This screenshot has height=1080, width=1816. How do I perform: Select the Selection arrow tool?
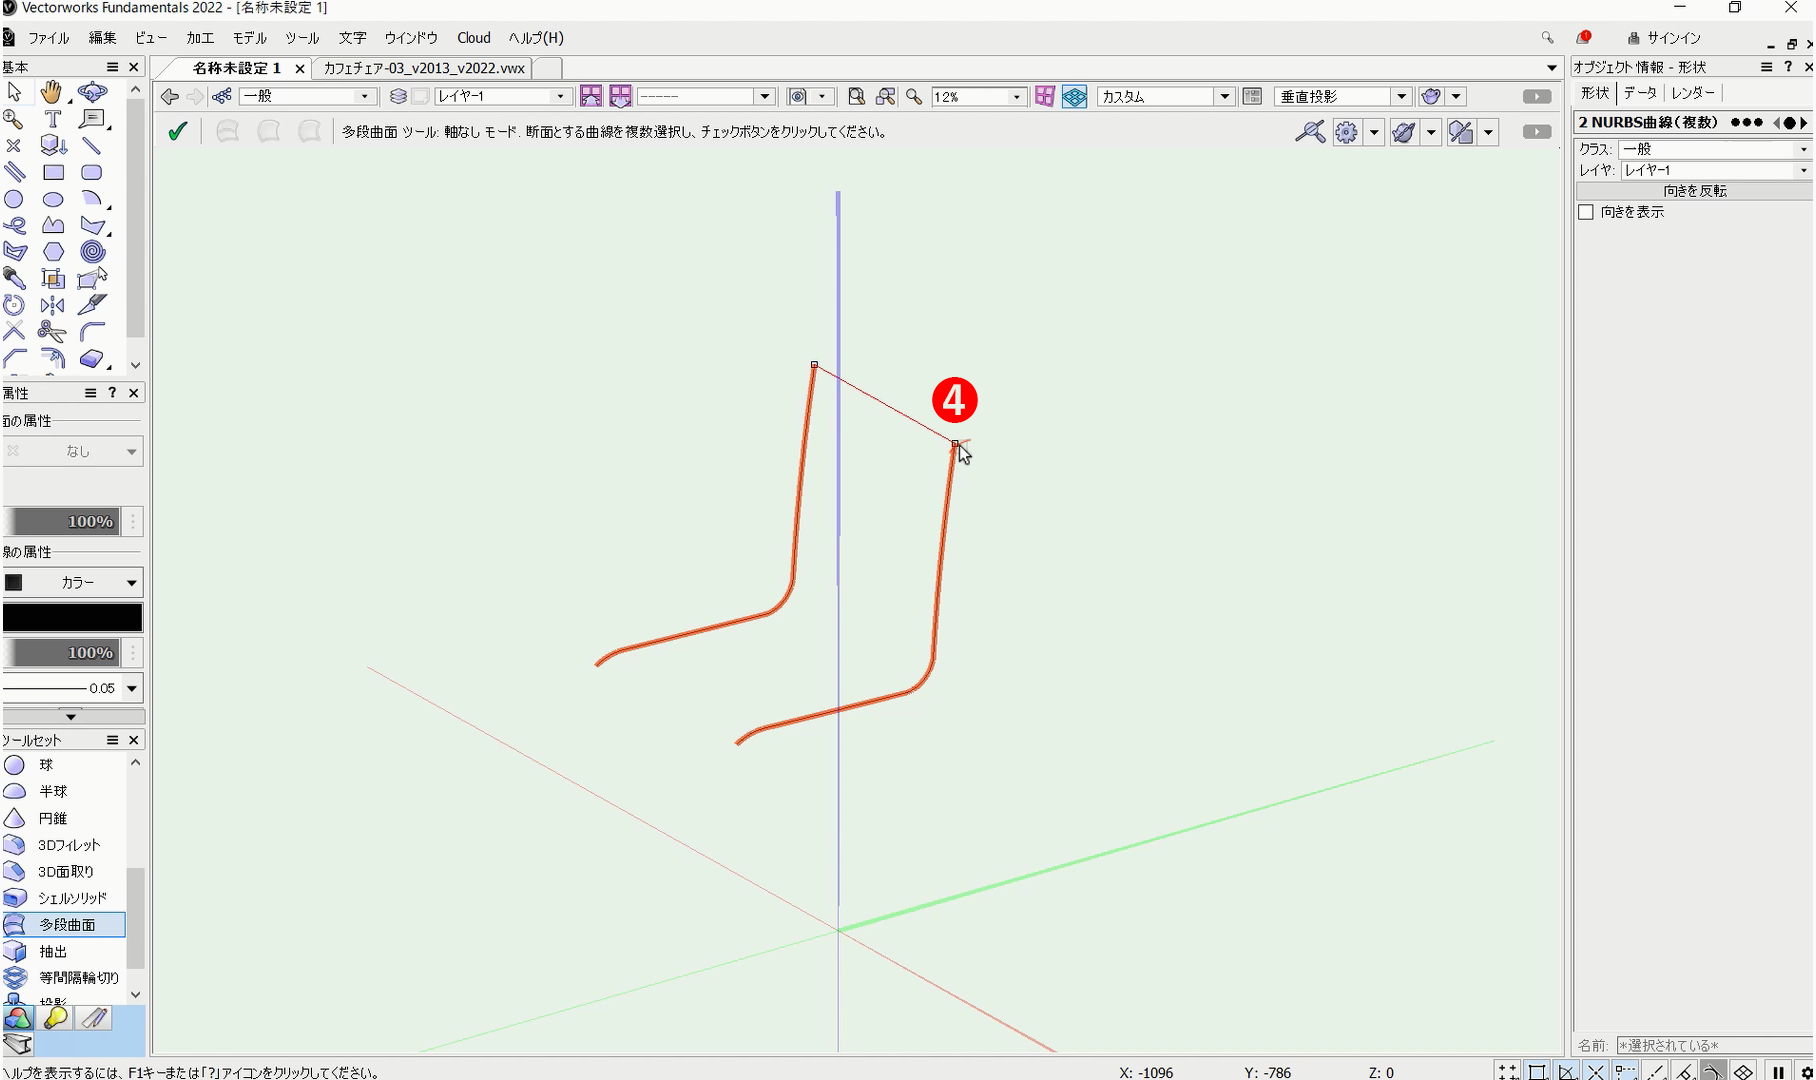[14, 92]
